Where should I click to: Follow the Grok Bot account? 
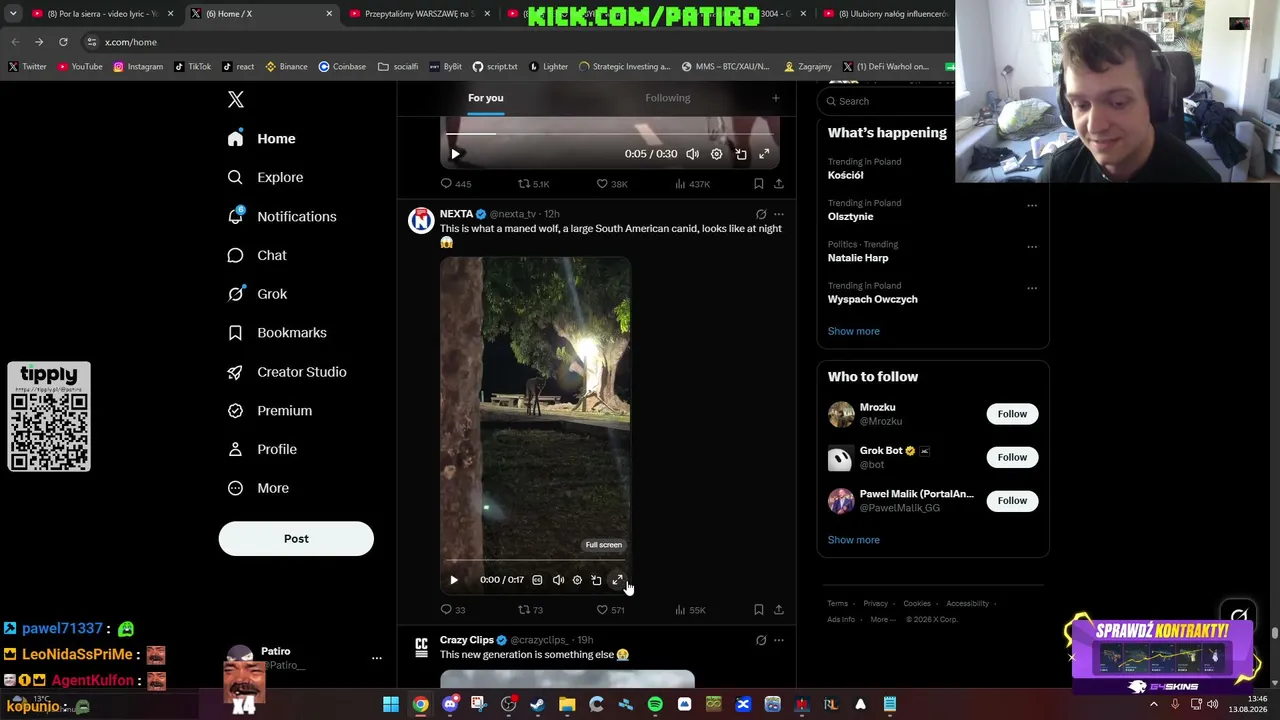point(1012,457)
